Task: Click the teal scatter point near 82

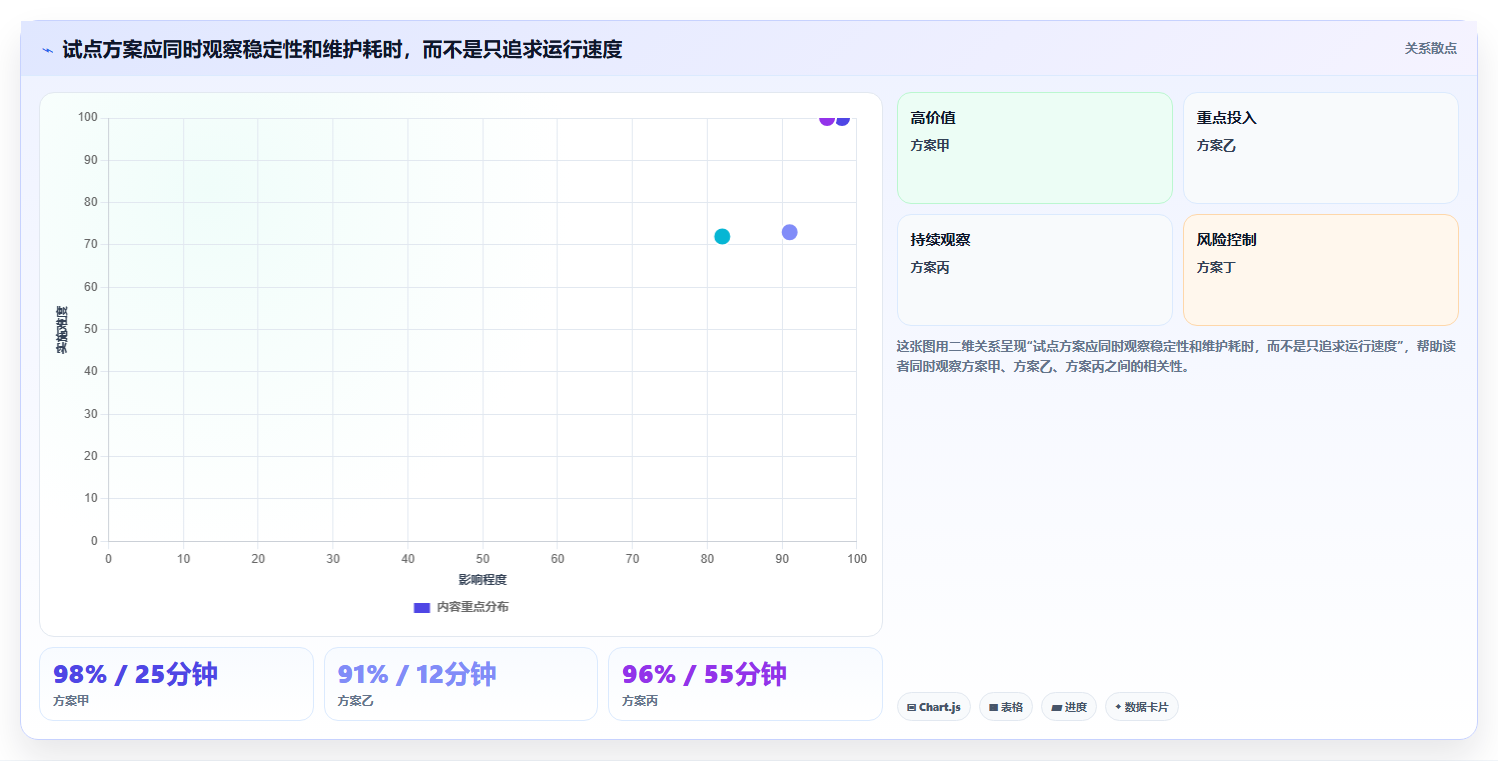Action: coord(722,237)
